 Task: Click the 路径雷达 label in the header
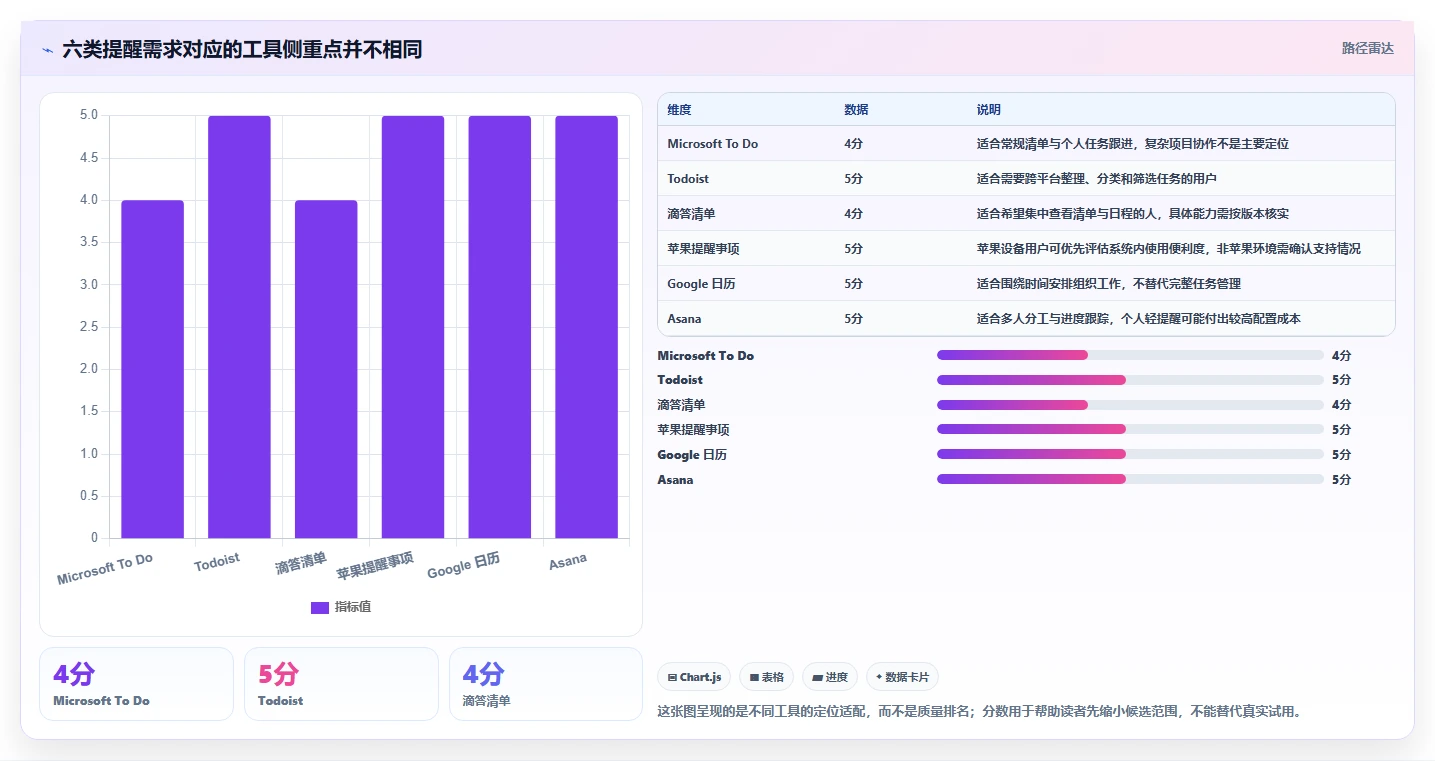click(x=1367, y=48)
